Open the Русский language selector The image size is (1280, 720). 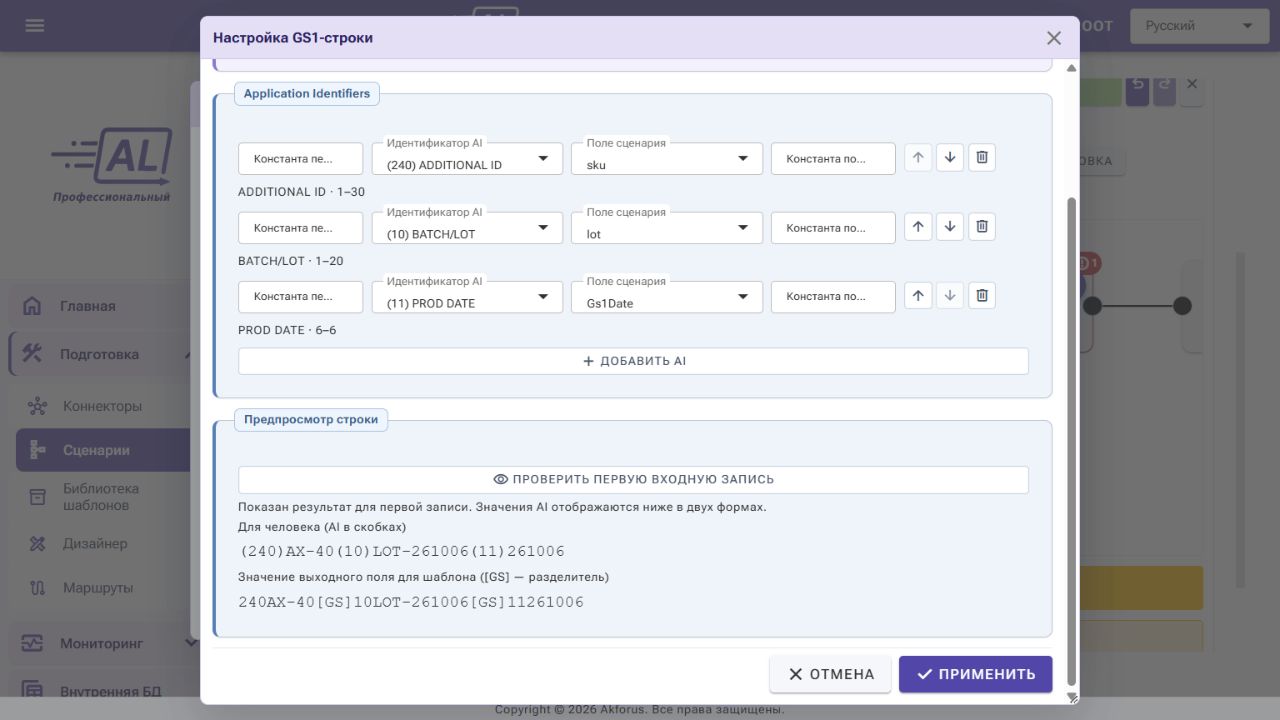(x=1199, y=26)
